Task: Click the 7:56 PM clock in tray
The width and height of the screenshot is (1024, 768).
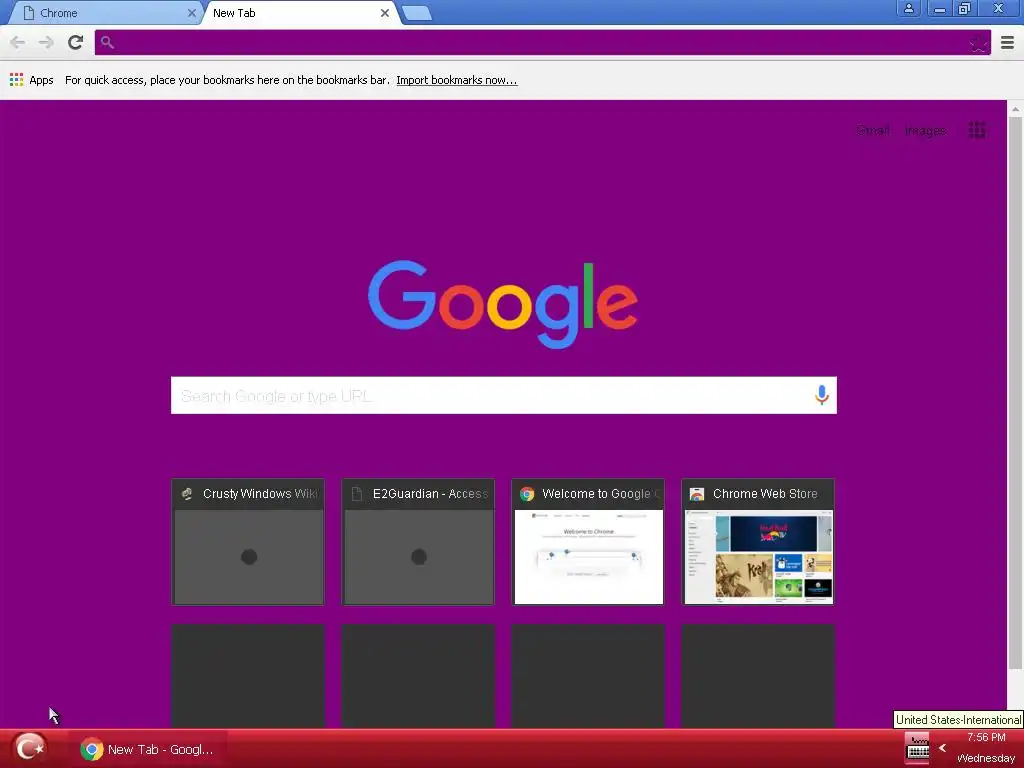Action: pos(986,737)
